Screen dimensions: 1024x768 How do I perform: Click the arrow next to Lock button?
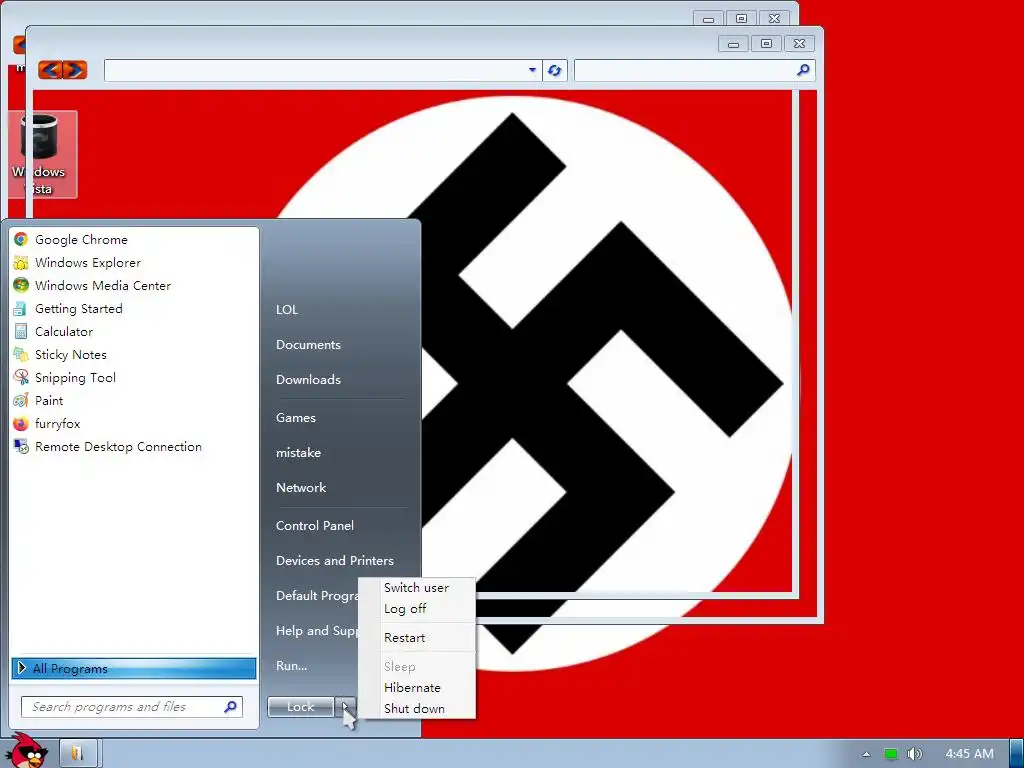pos(345,707)
